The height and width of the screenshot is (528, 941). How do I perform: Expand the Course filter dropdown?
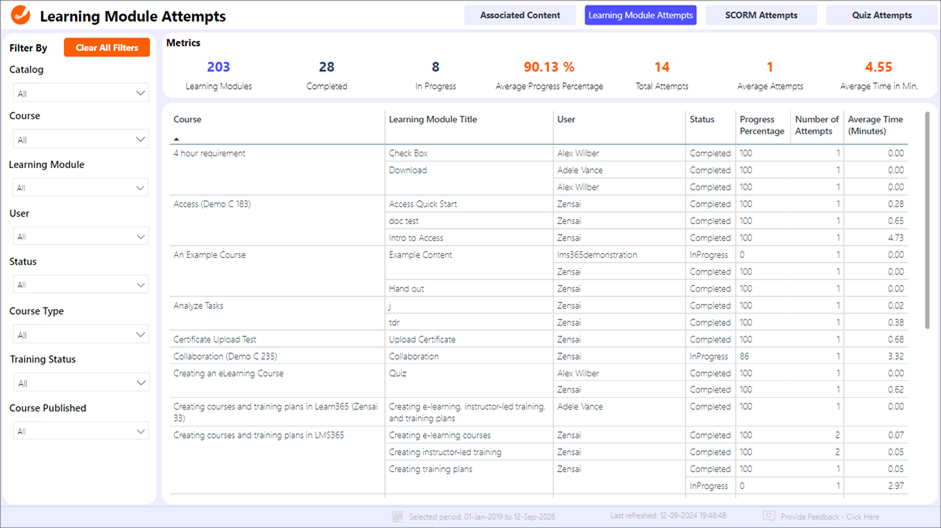[80, 140]
